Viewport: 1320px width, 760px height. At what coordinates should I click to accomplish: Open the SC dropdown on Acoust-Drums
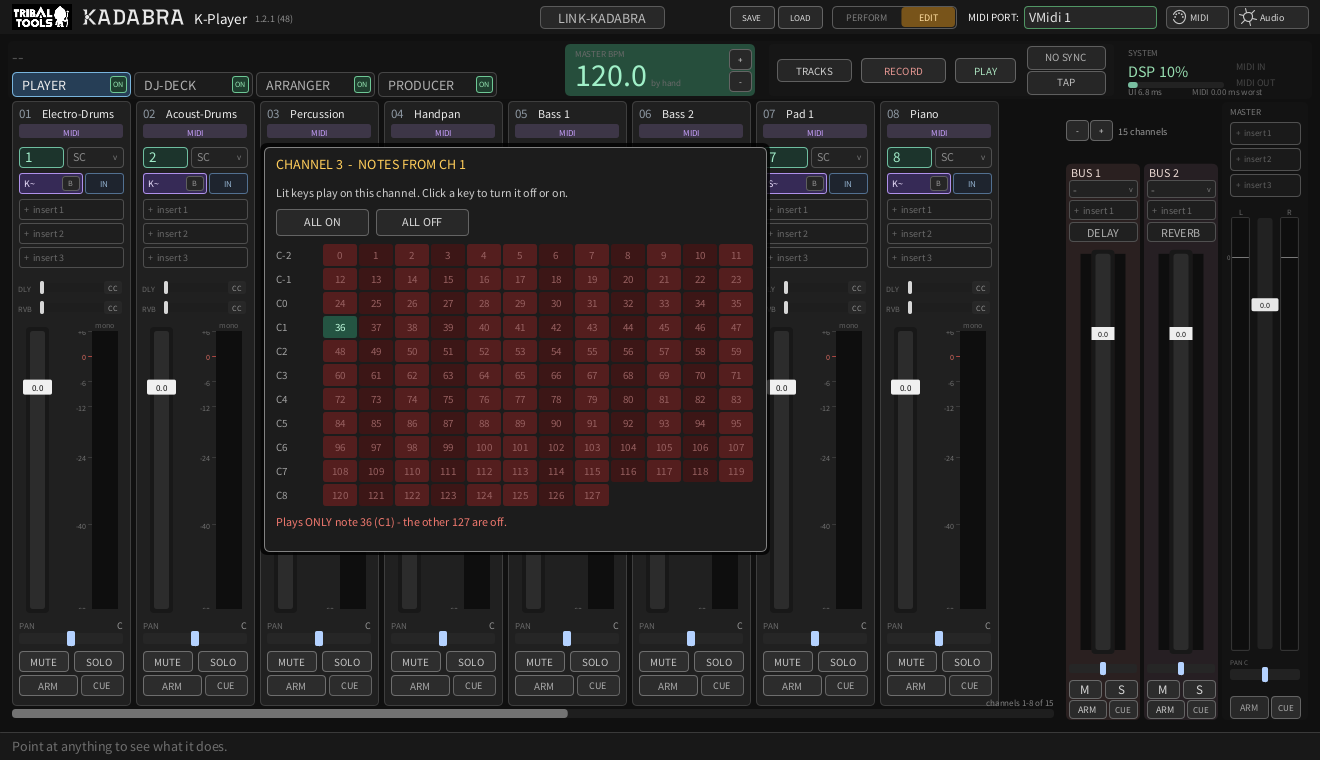[219, 158]
